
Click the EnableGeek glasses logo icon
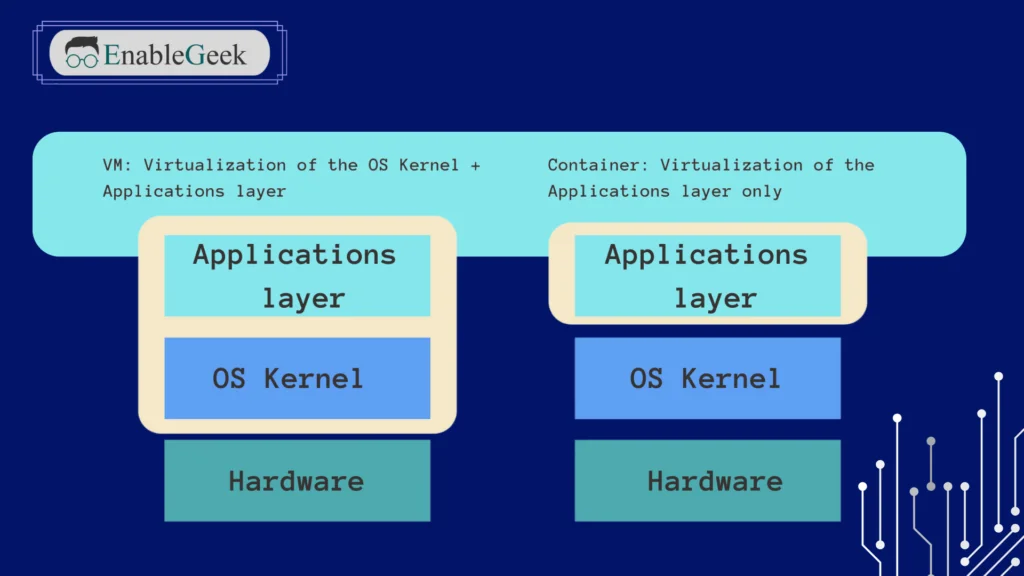coord(82,52)
